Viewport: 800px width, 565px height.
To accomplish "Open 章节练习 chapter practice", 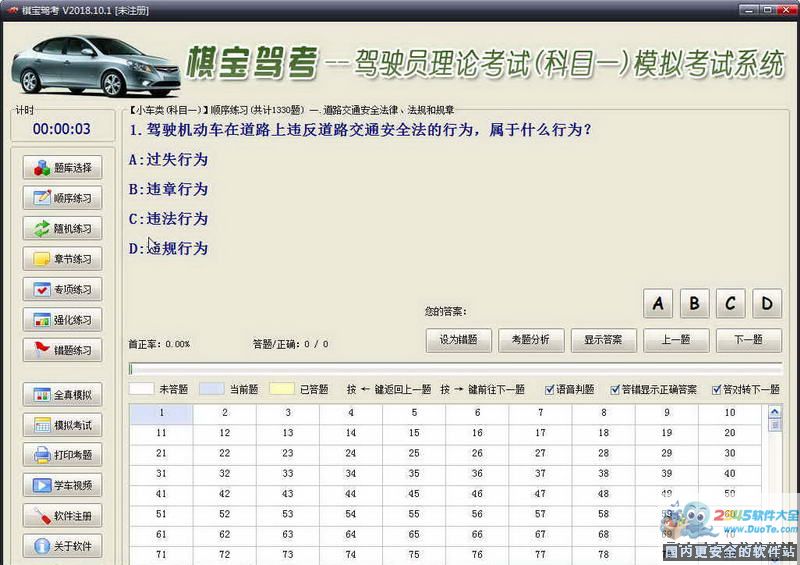I will coord(62,259).
